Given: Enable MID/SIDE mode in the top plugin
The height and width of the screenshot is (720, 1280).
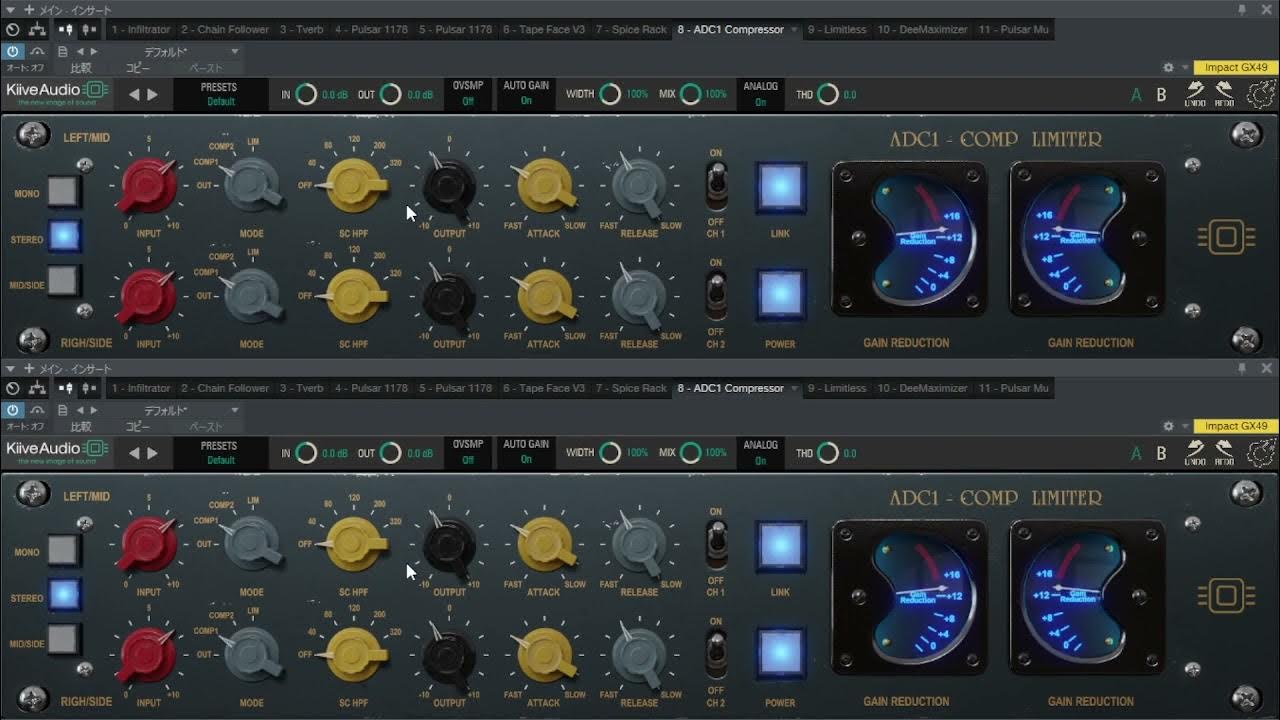Looking at the screenshot, I should pyautogui.click(x=63, y=281).
